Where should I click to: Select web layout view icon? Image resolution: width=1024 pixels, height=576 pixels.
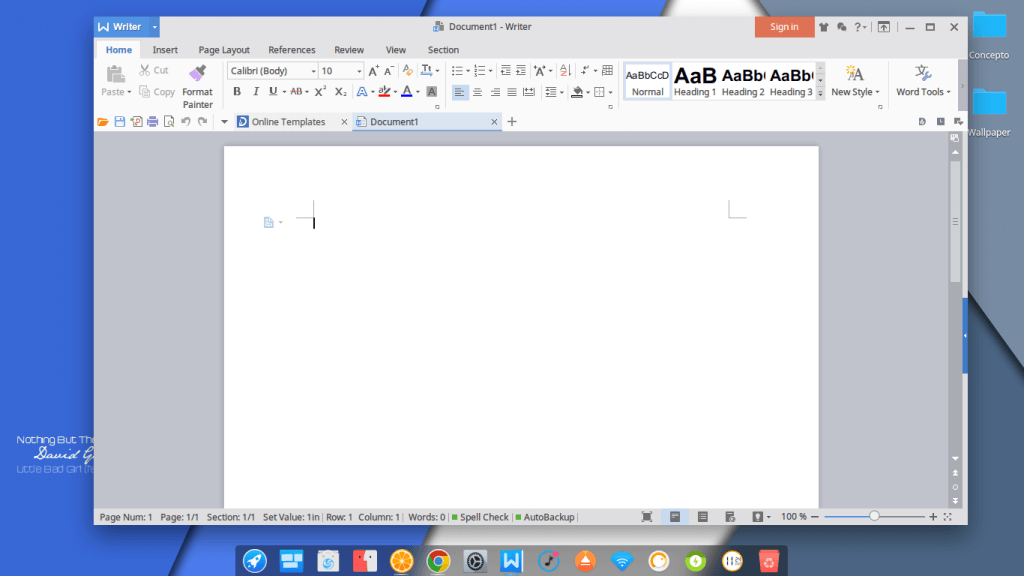point(730,517)
